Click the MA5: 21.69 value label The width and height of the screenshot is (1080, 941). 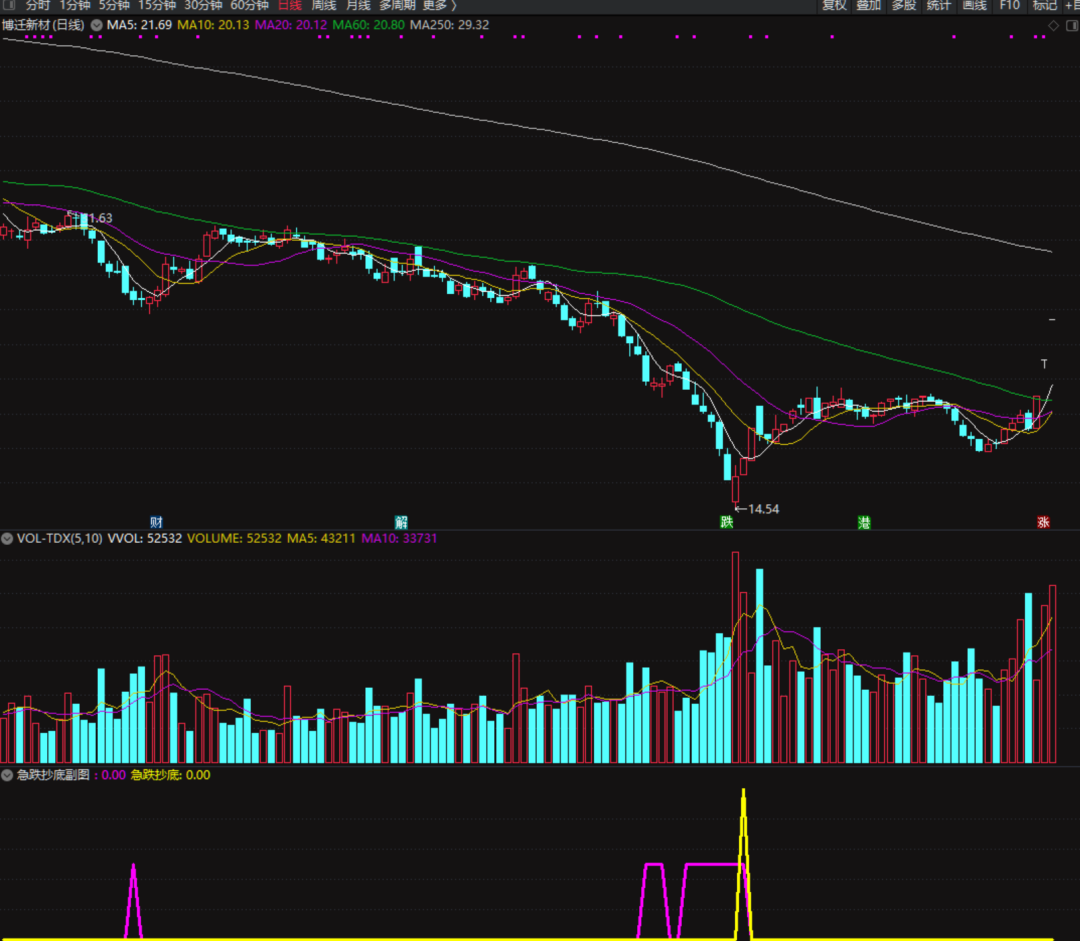pos(139,25)
